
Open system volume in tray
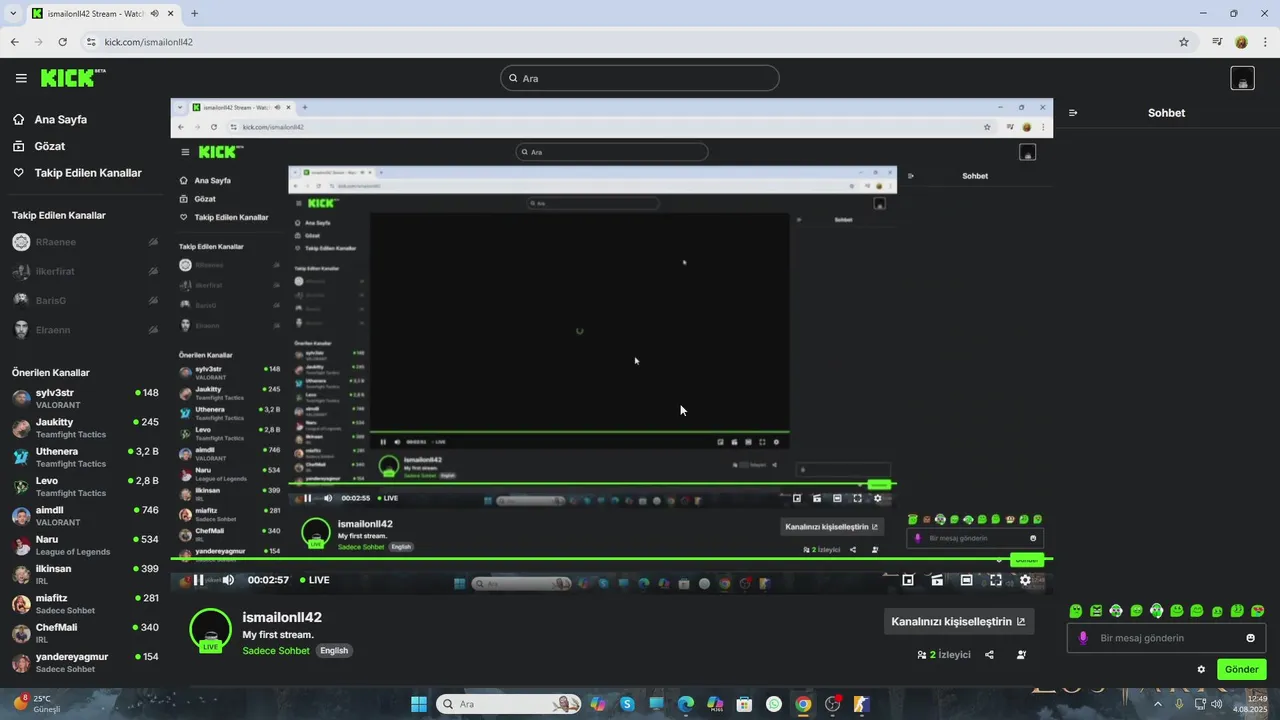coord(1217,704)
